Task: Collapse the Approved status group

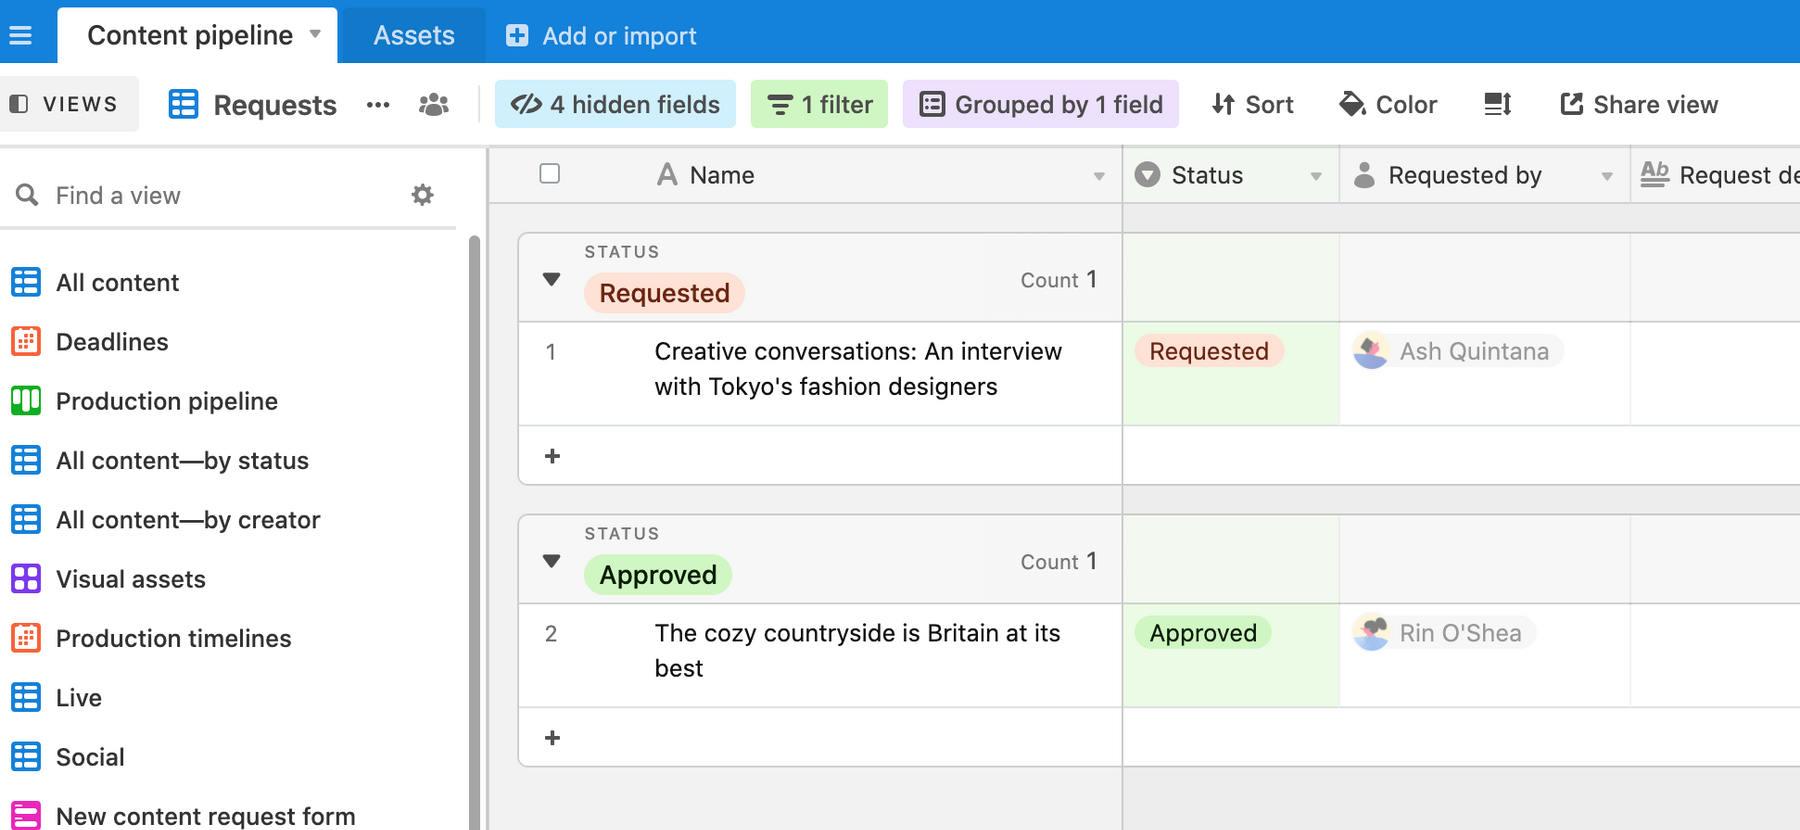Action: 551,561
